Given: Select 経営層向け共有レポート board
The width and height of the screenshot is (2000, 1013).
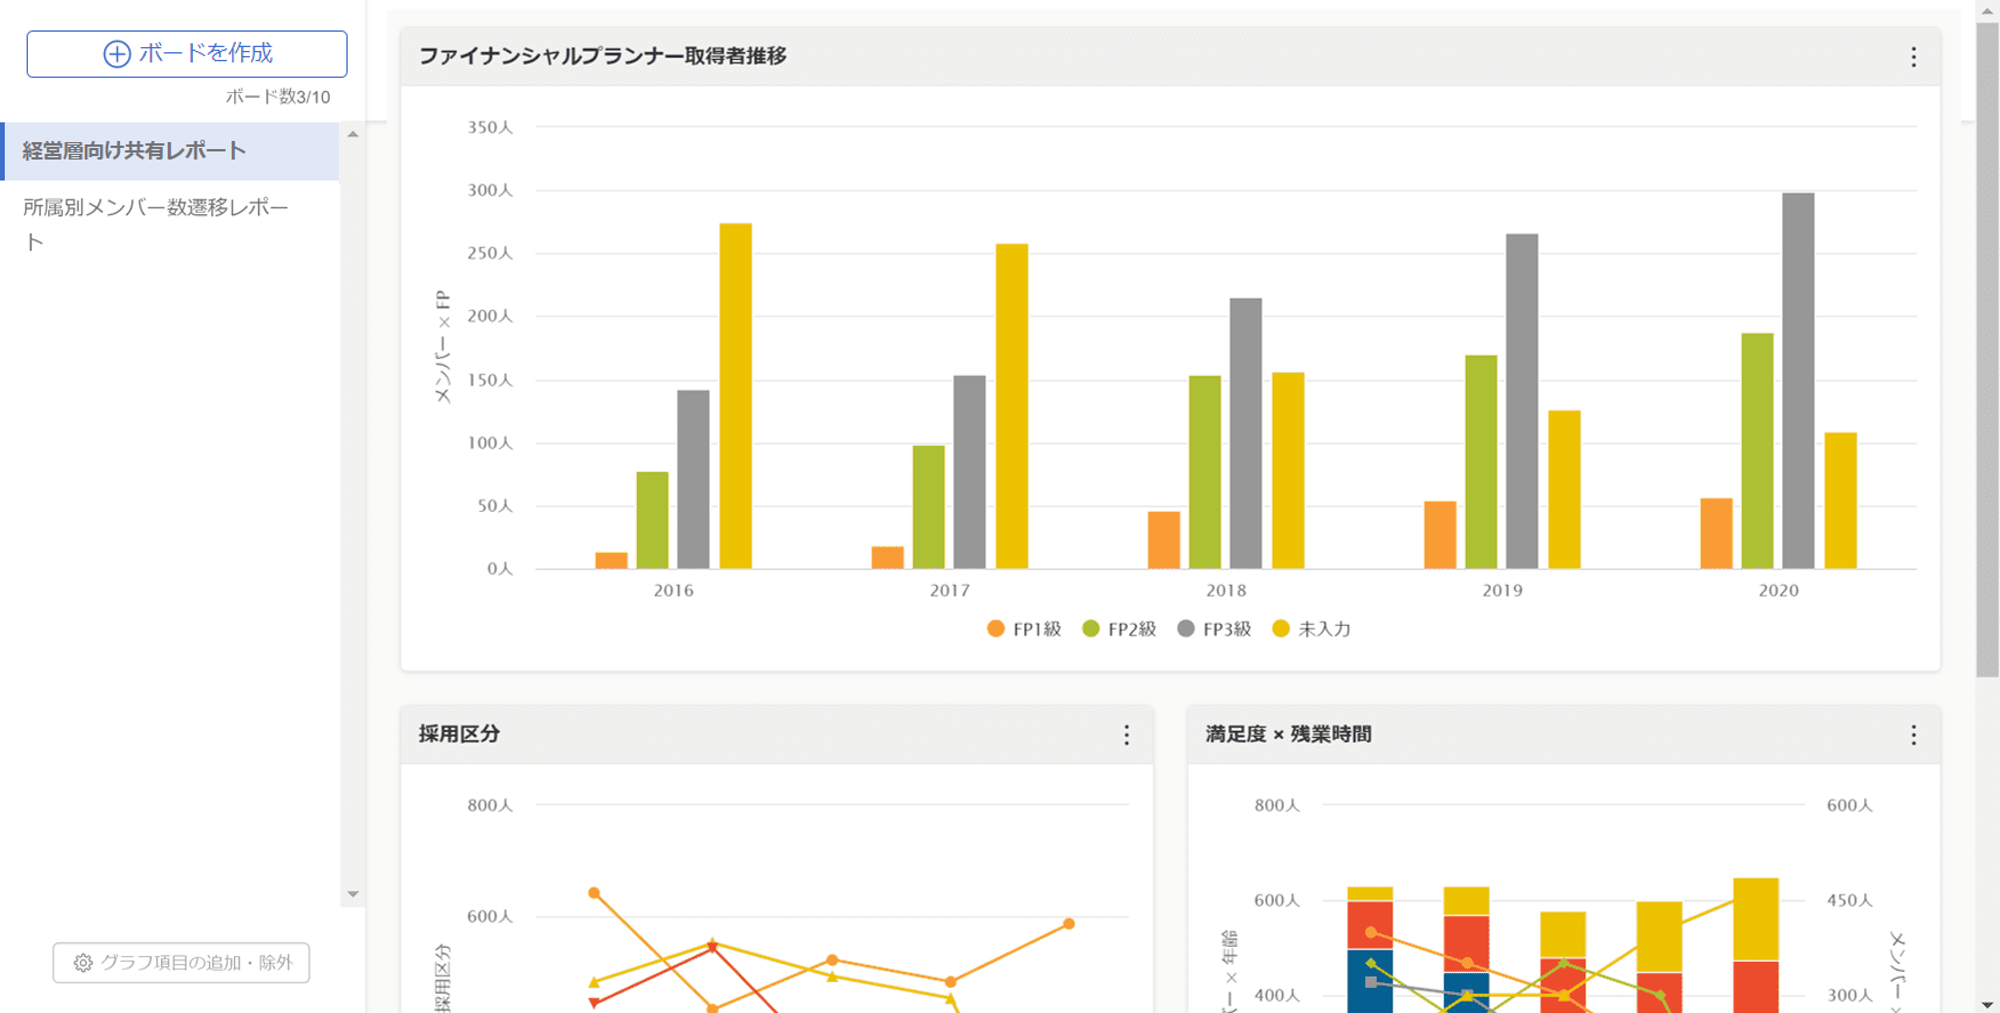Looking at the screenshot, I should 170,151.
